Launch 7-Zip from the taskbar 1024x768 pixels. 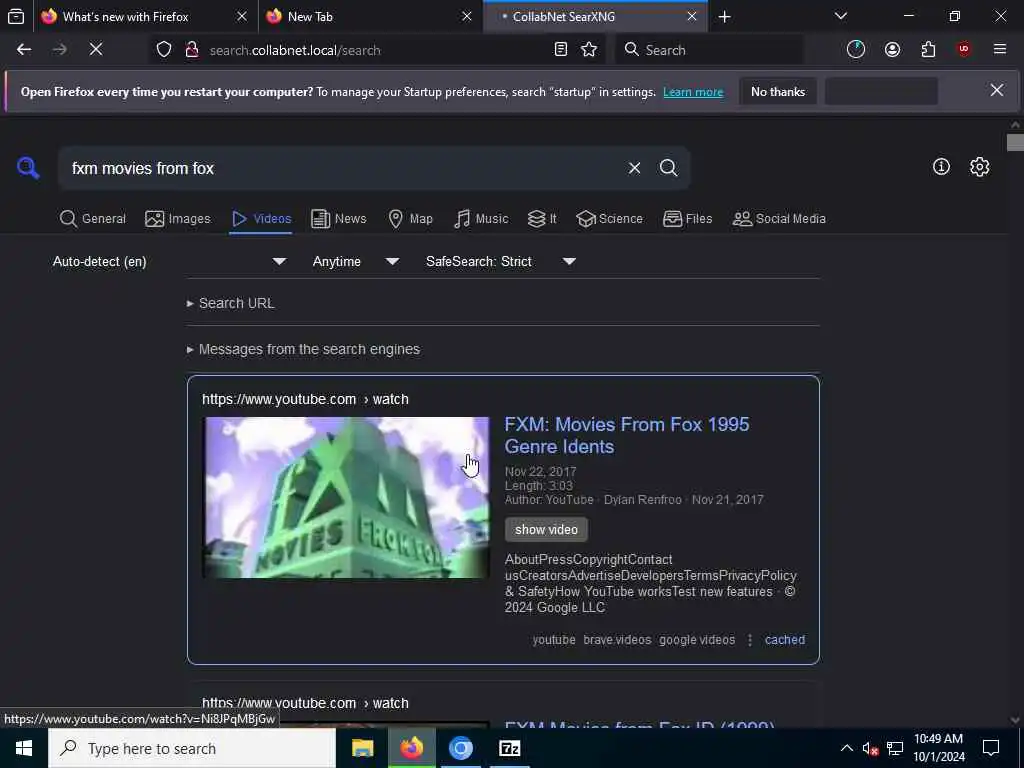coord(509,748)
